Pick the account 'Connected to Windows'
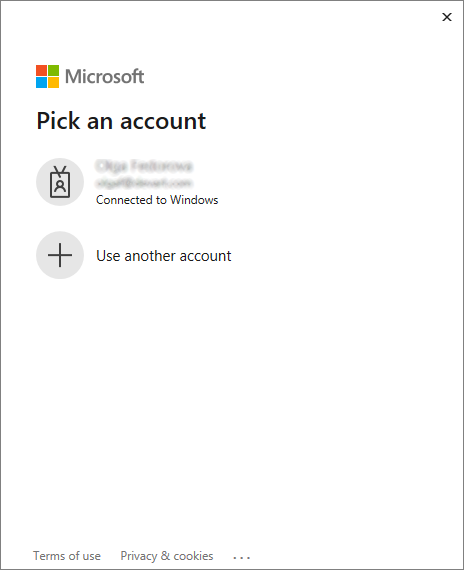Image resolution: width=464 pixels, height=570 pixels. point(157,200)
